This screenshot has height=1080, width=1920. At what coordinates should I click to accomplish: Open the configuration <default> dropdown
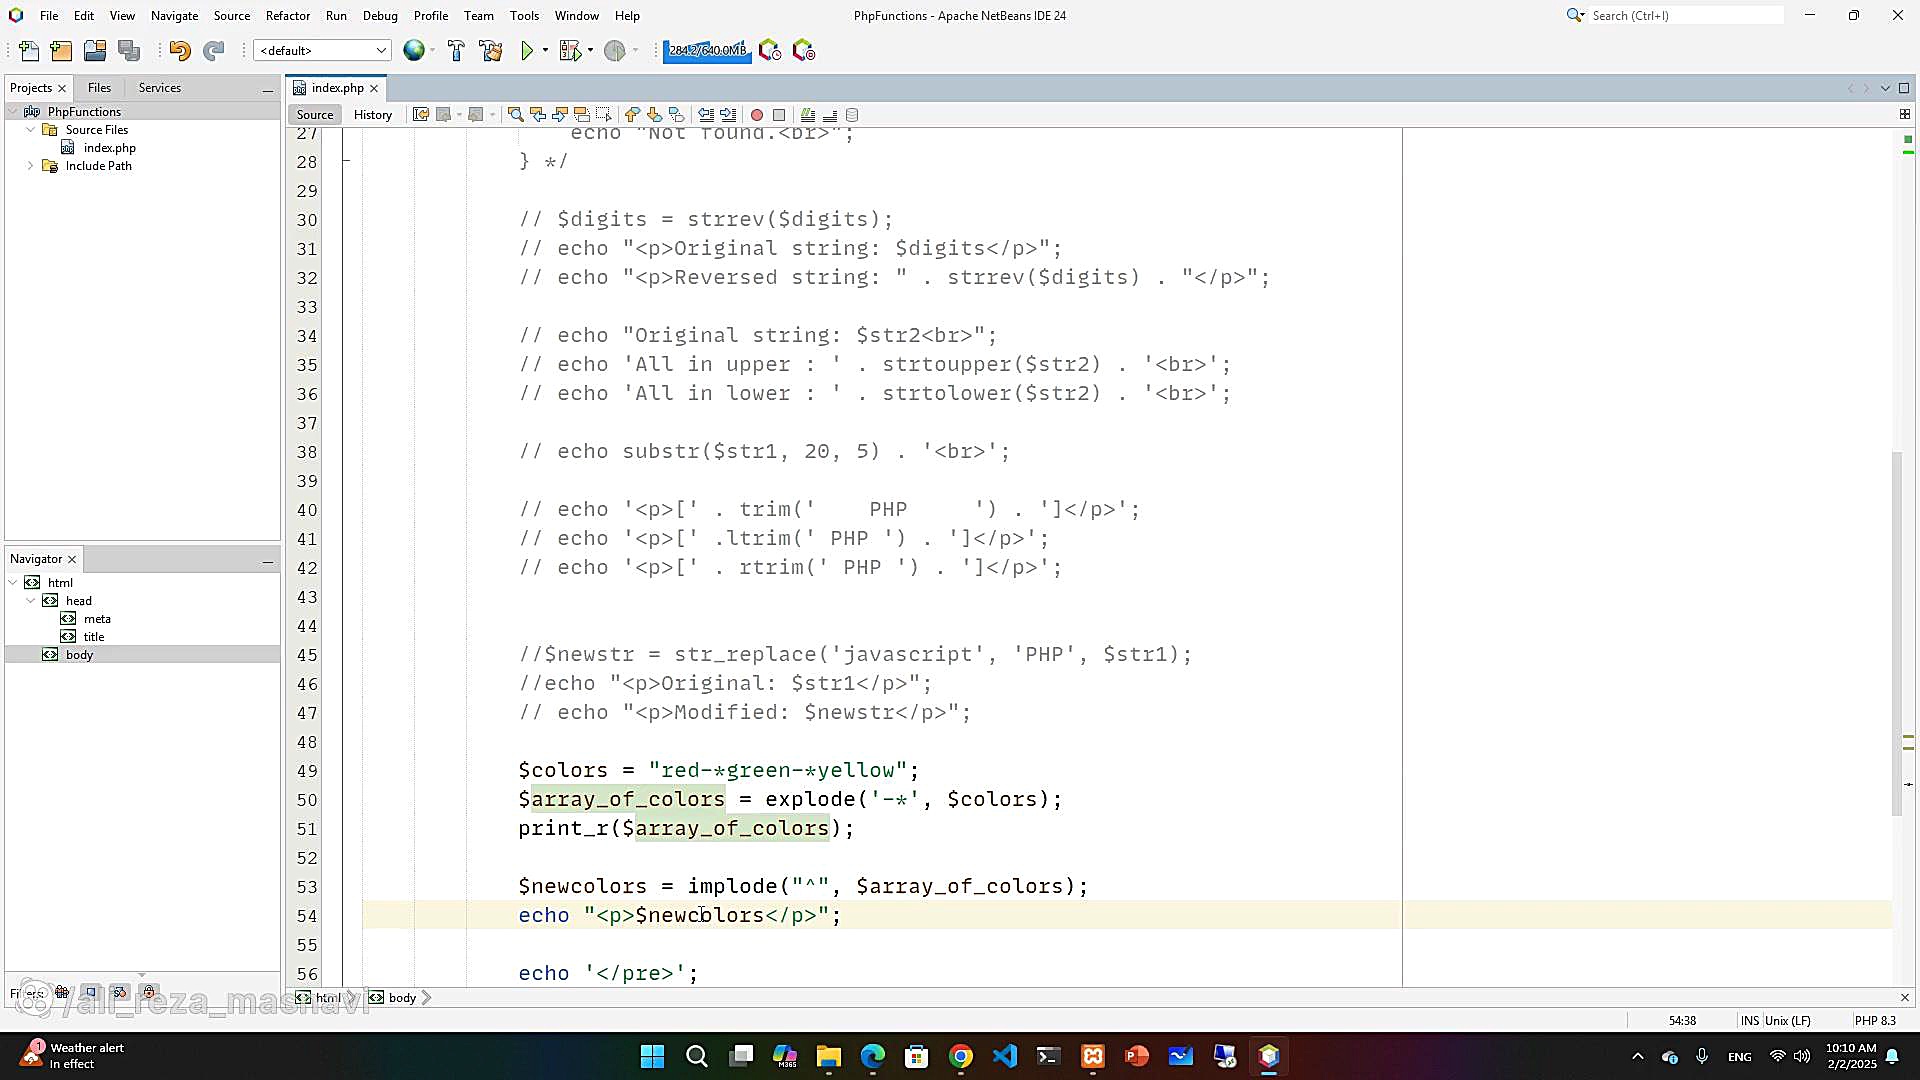(x=322, y=50)
